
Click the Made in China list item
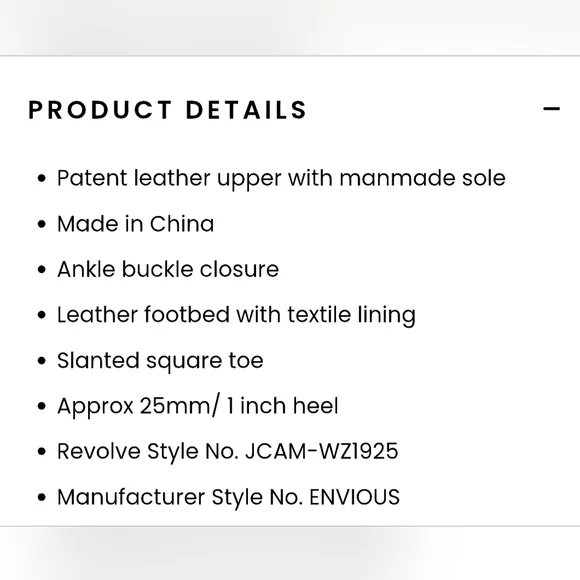pyautogui.click(x=135, y=224)
